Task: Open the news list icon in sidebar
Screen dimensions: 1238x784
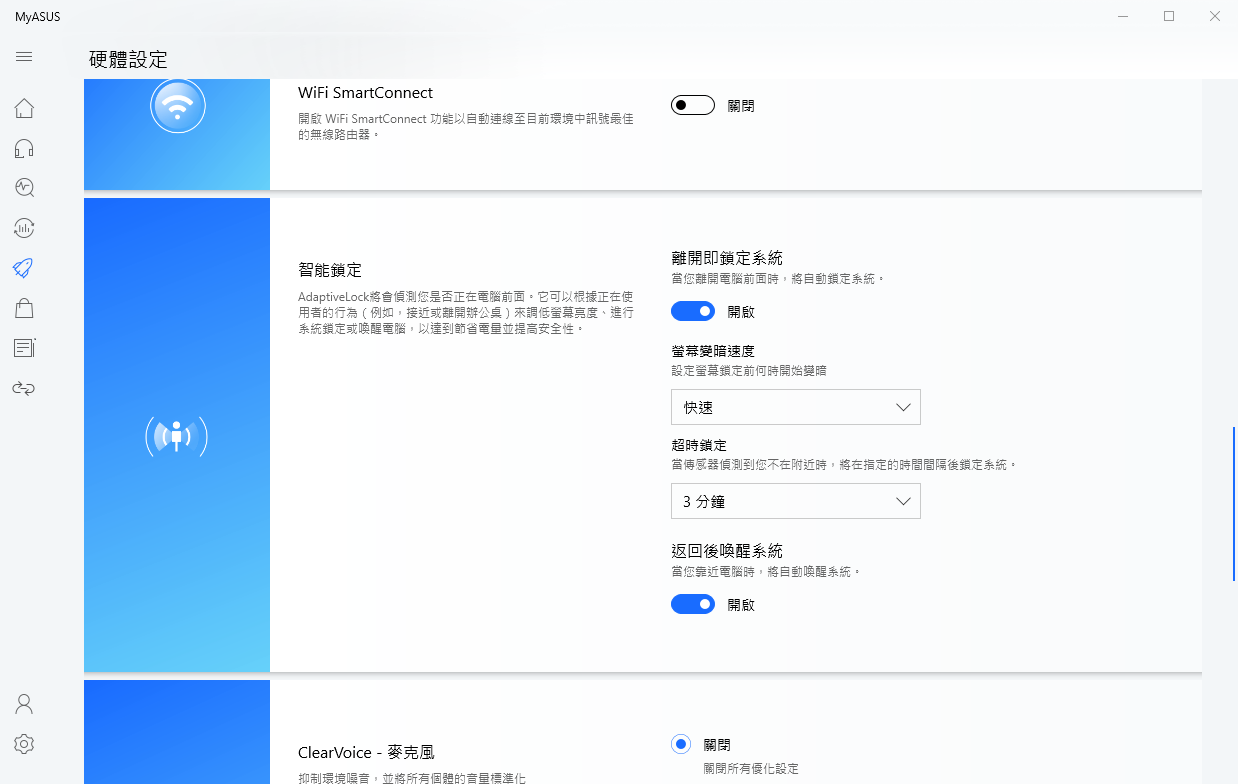Action: (24, 348)
